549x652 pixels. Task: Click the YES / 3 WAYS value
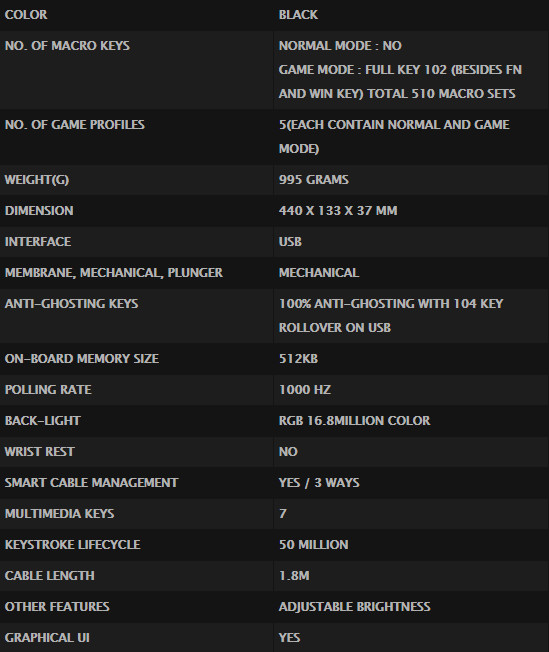point(319,483)
